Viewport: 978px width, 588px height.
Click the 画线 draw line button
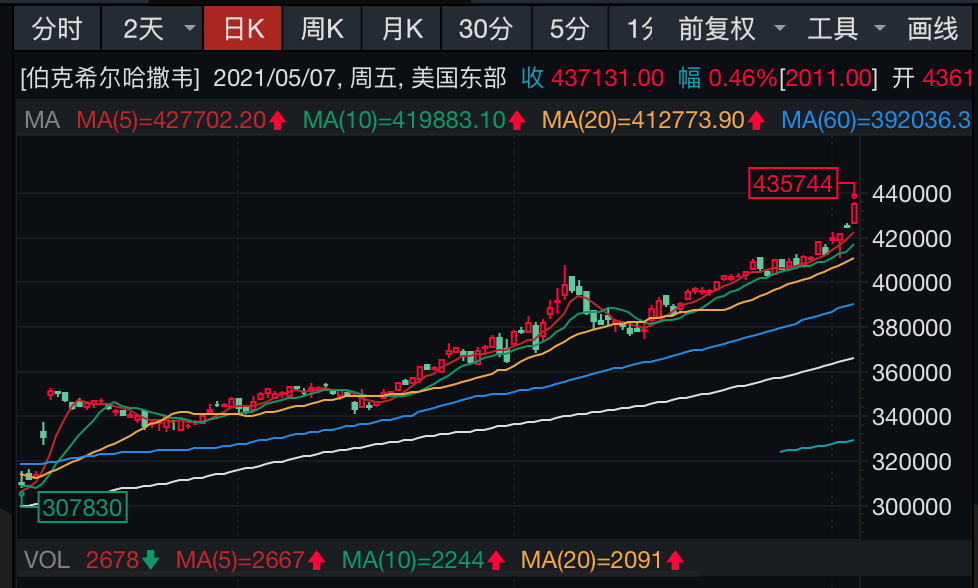click(932, 29)
